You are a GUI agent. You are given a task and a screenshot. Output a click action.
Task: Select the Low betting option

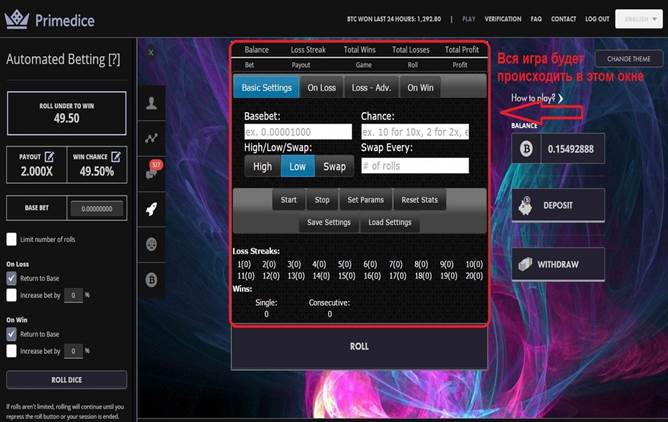(297, 166)
